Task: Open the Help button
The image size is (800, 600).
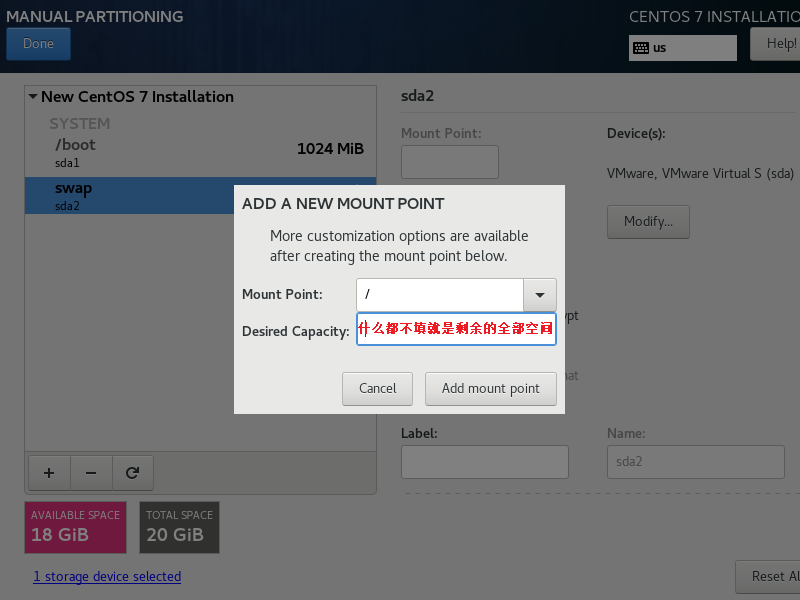Action: (x=778, y=44)
